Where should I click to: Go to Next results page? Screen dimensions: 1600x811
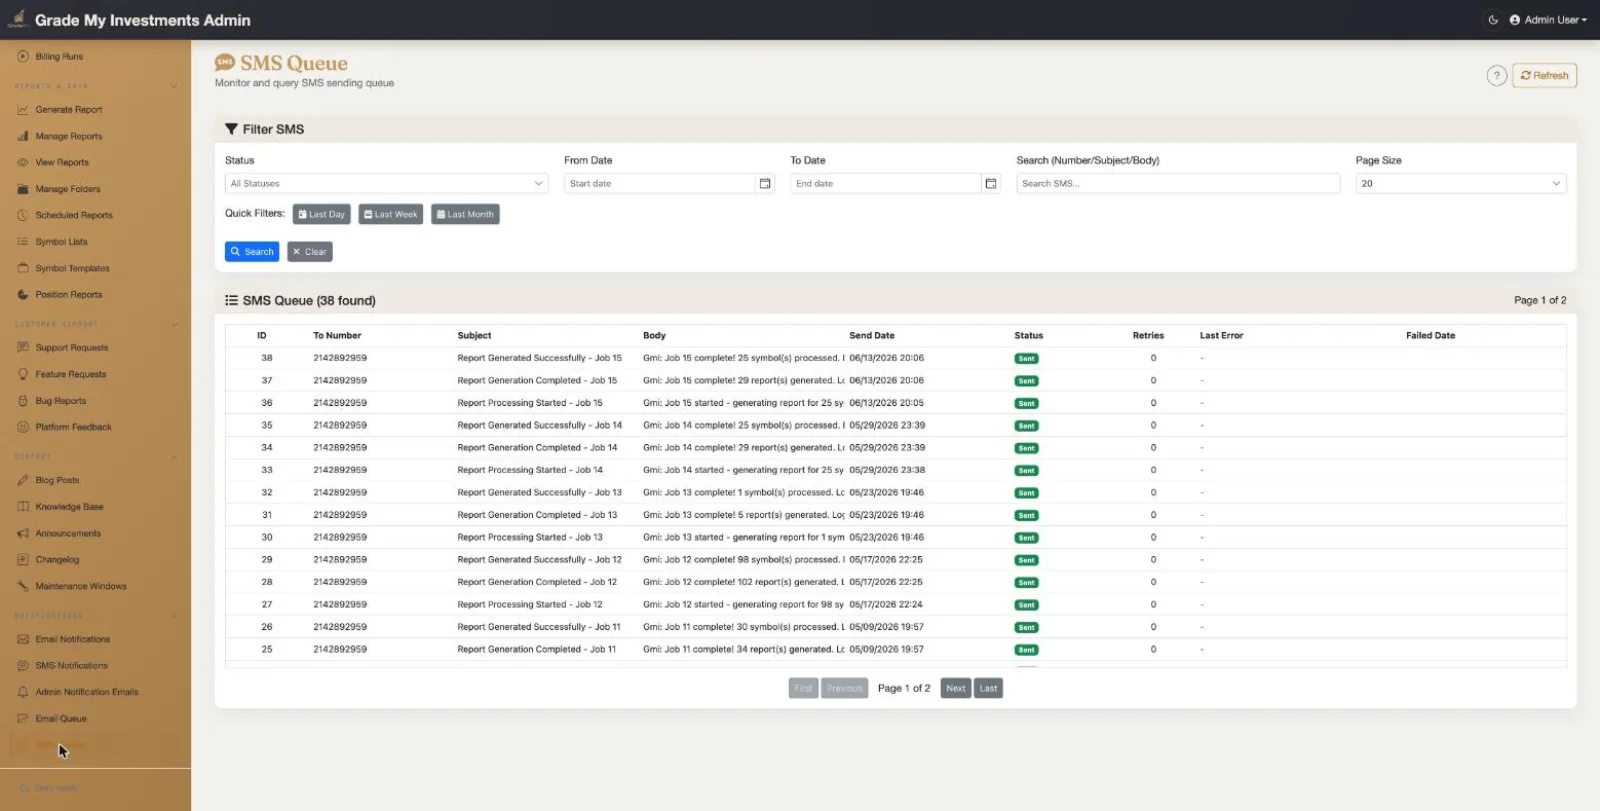pyautogui.click(x=956, y=688)
